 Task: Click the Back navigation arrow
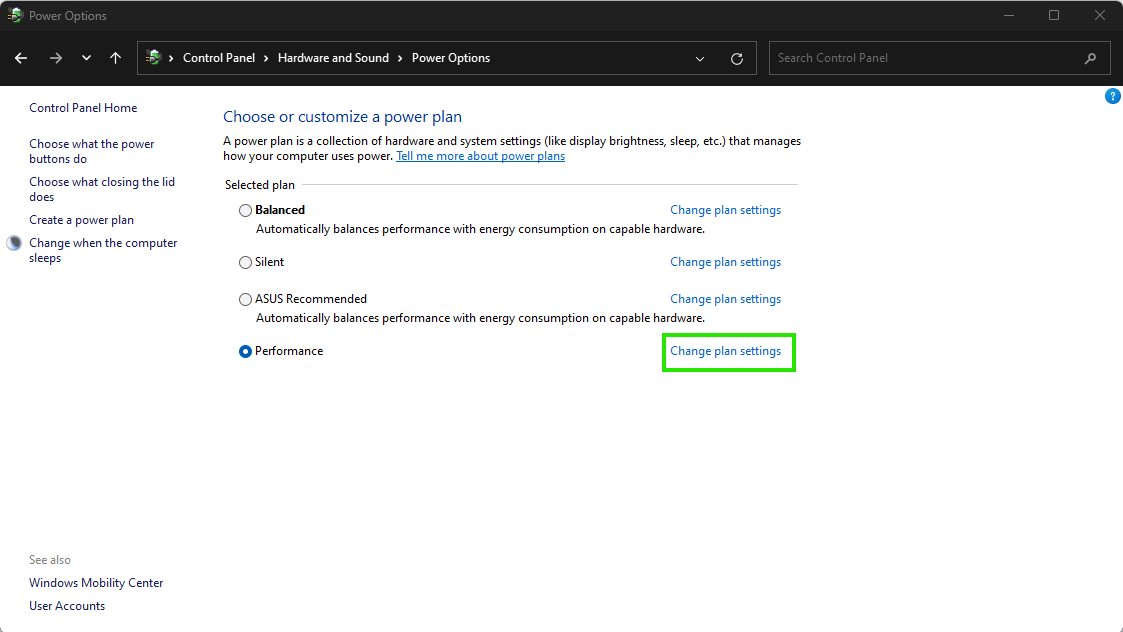point(21,58)
